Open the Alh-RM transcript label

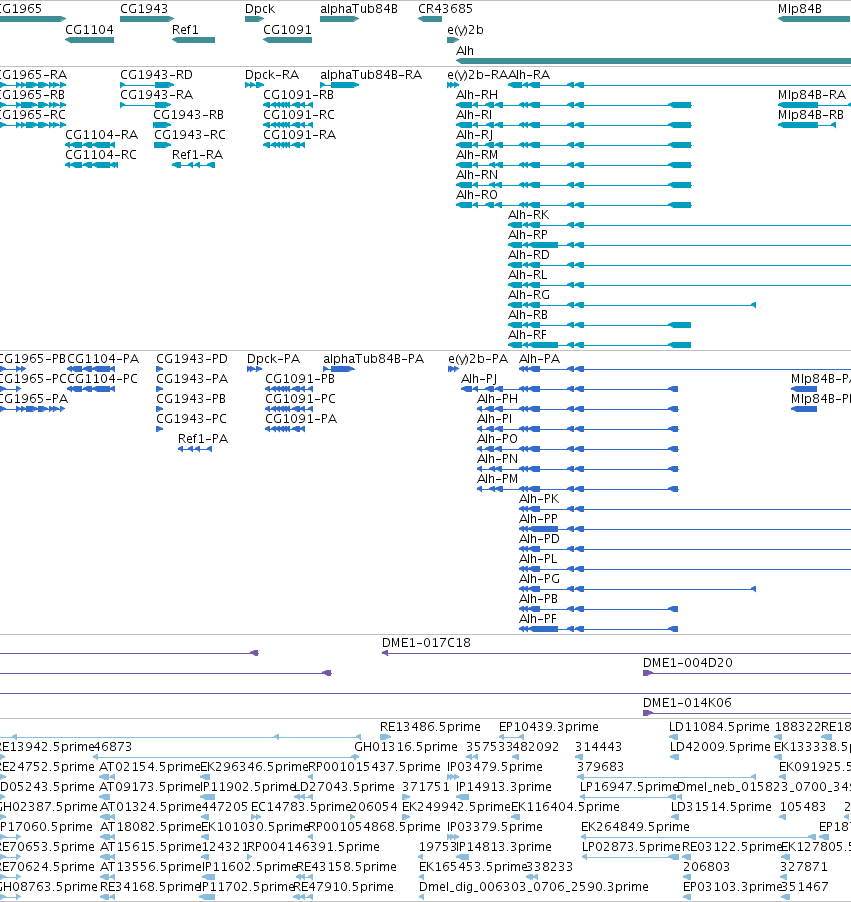476,155
